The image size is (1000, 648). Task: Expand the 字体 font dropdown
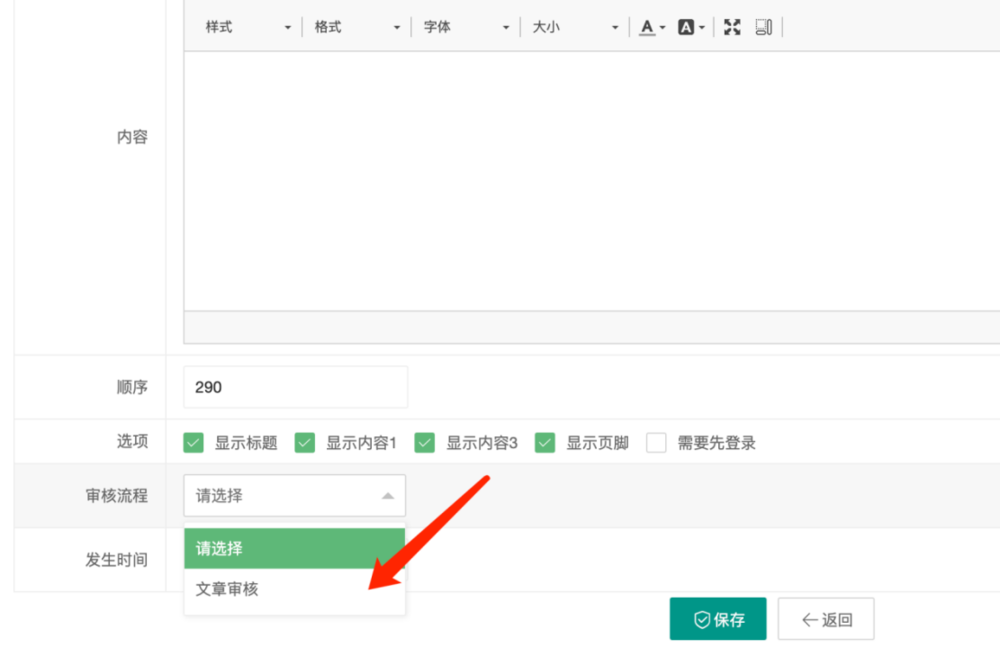(466, 27)
